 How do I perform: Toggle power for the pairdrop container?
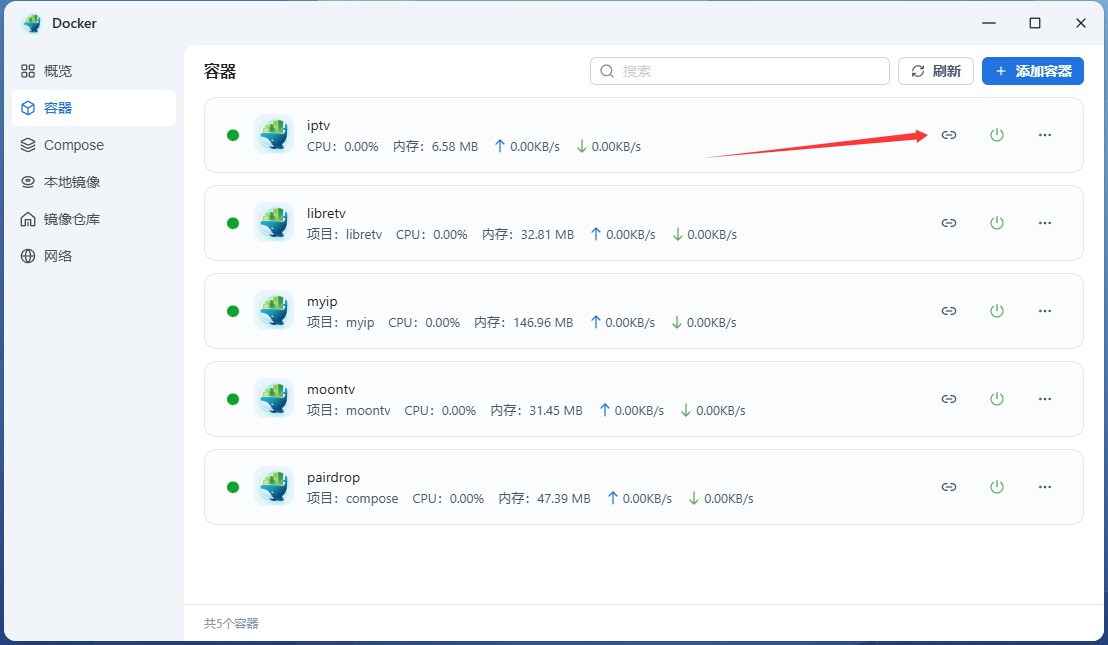(996, 487)
